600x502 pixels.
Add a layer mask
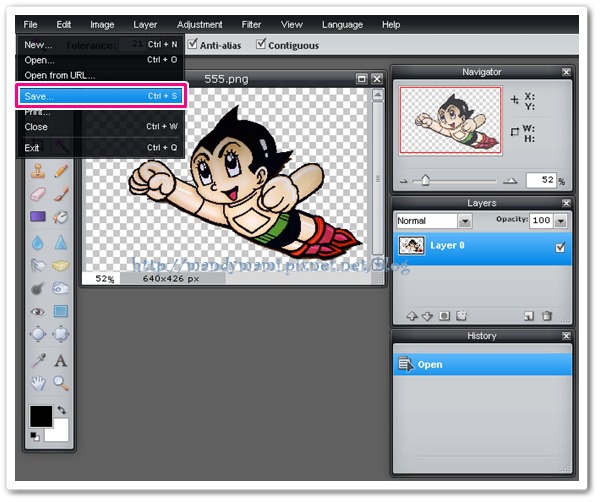point(444,316)
